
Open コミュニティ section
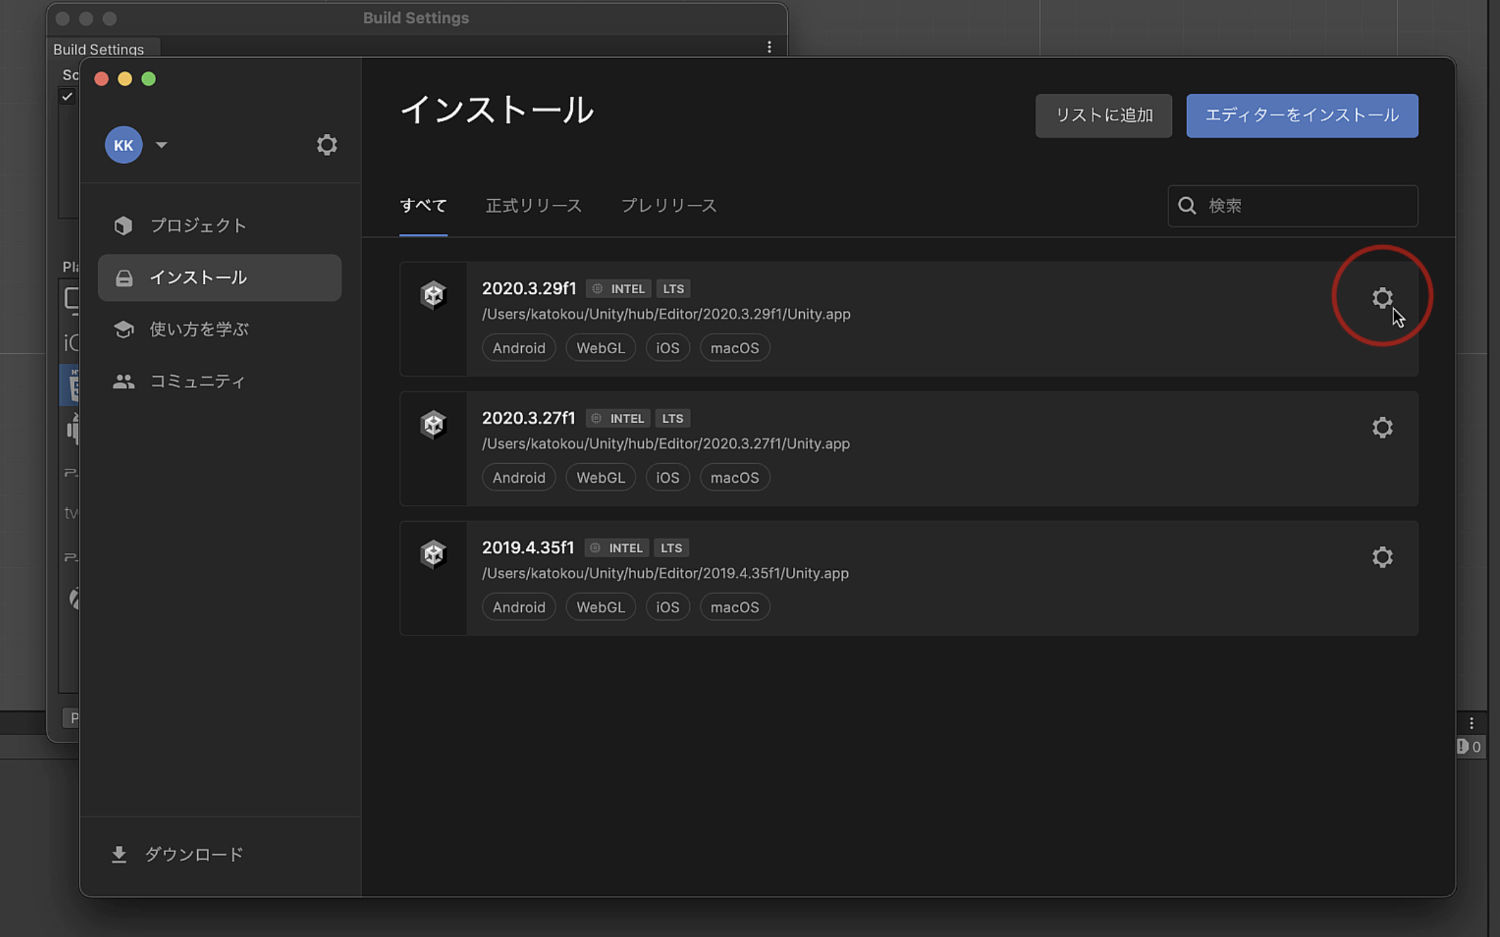coord(219,381)
